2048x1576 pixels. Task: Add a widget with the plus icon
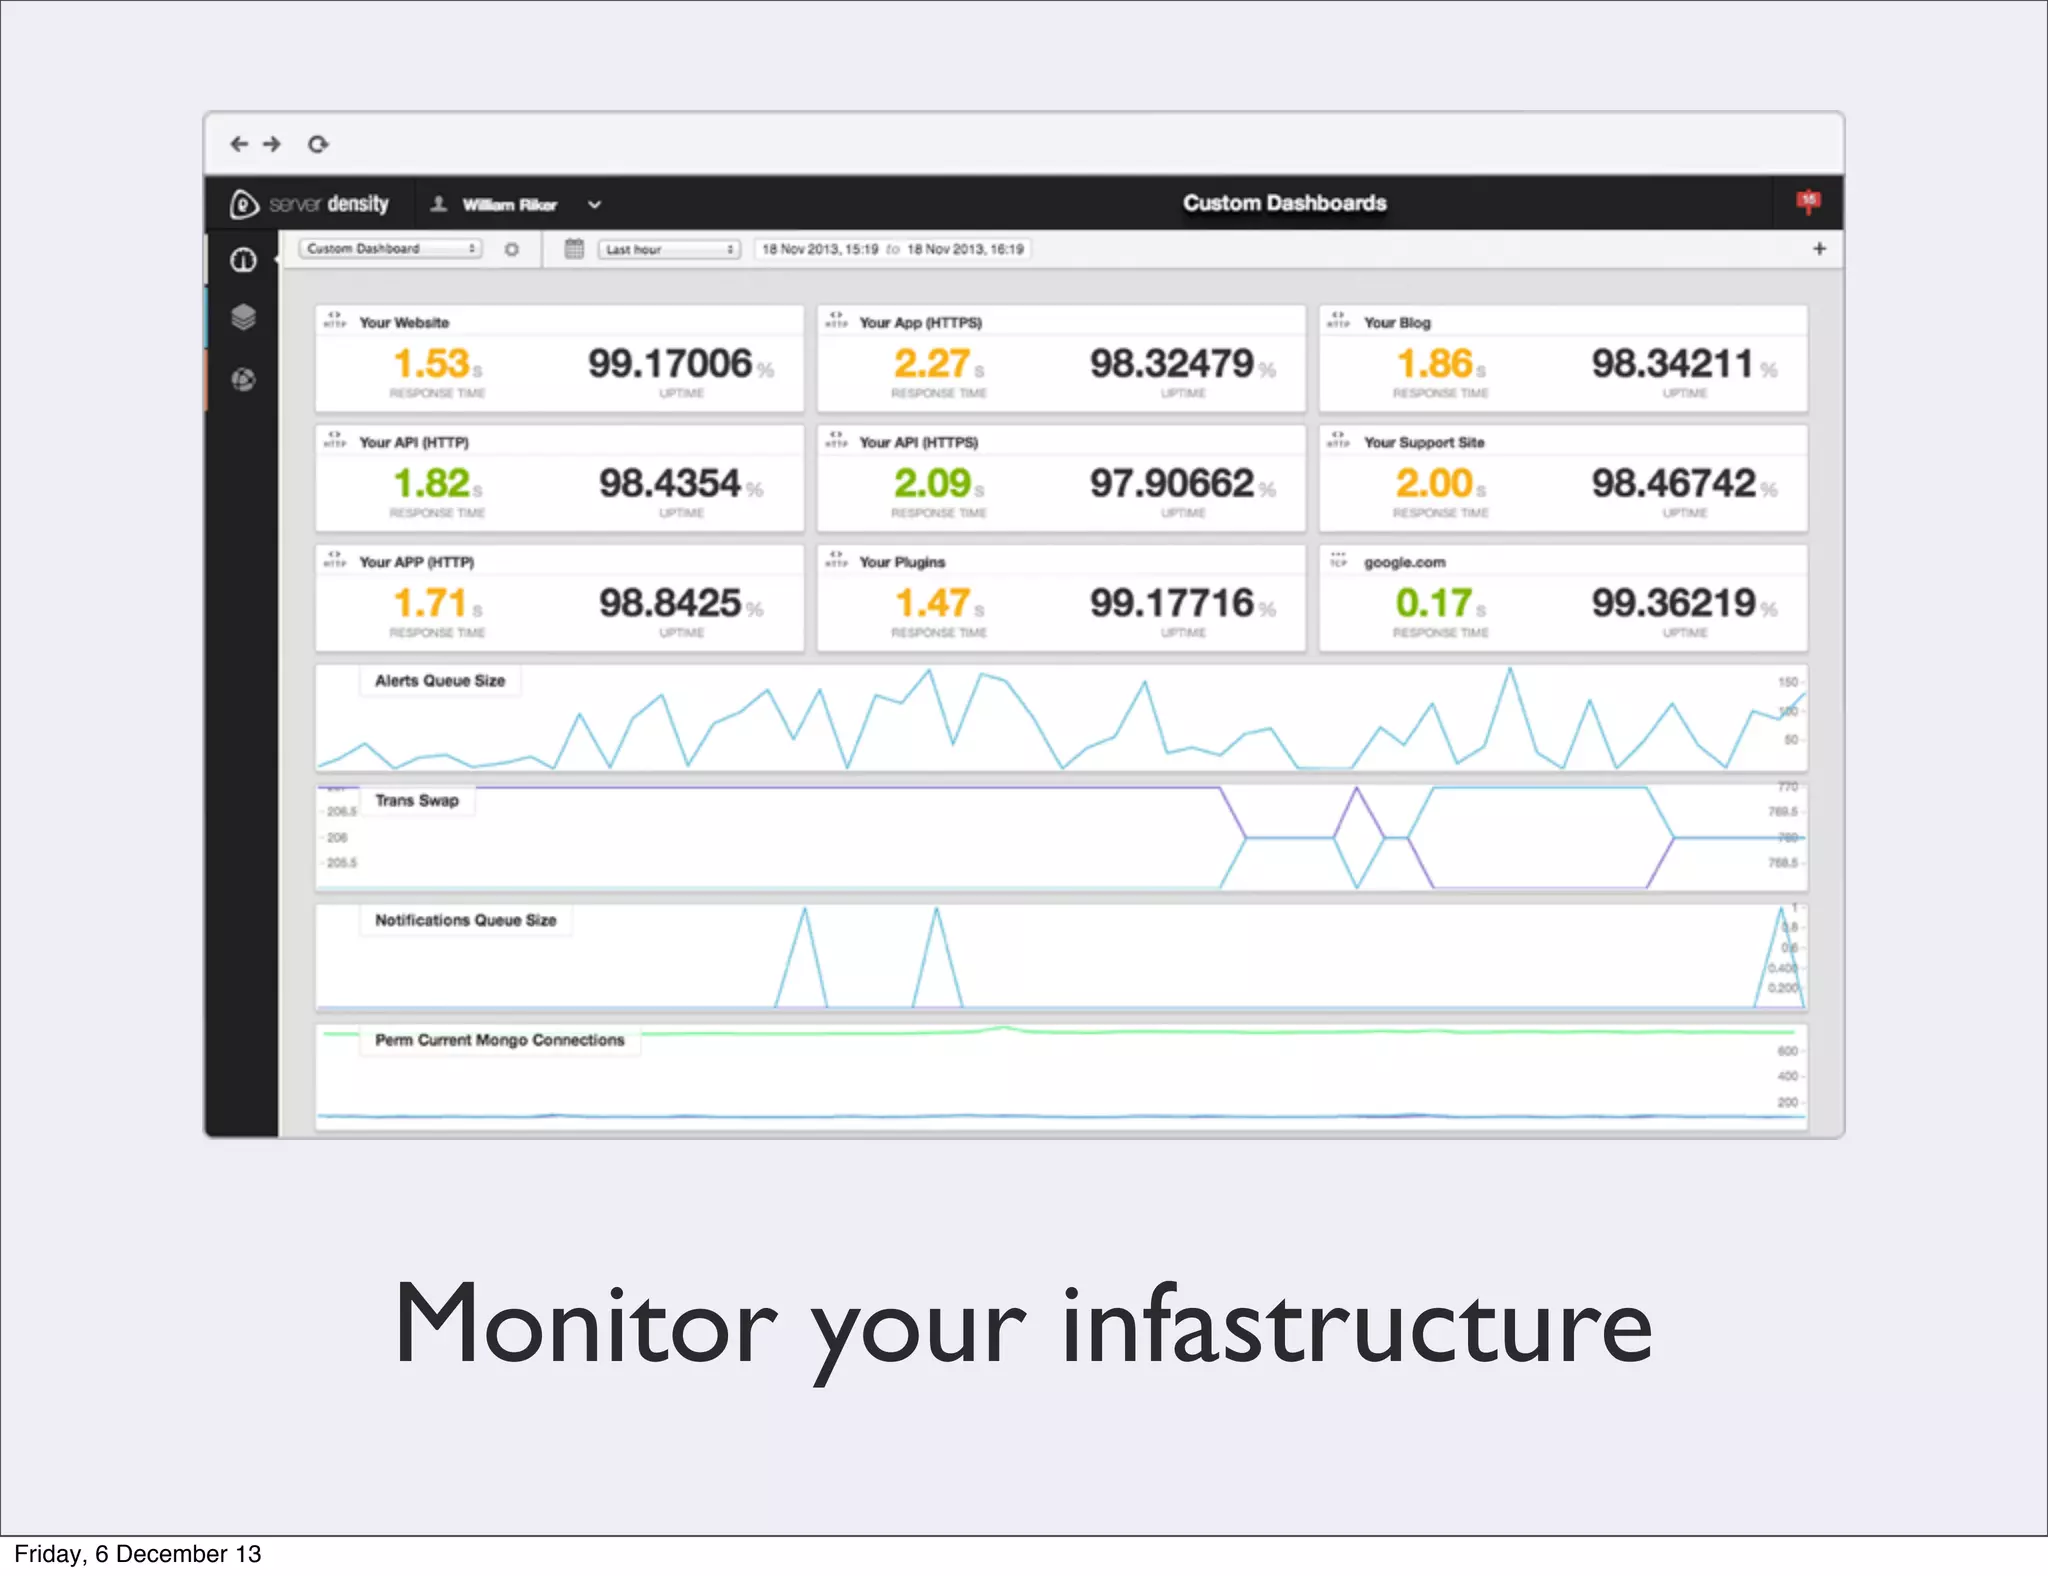tap(1820, 249)
